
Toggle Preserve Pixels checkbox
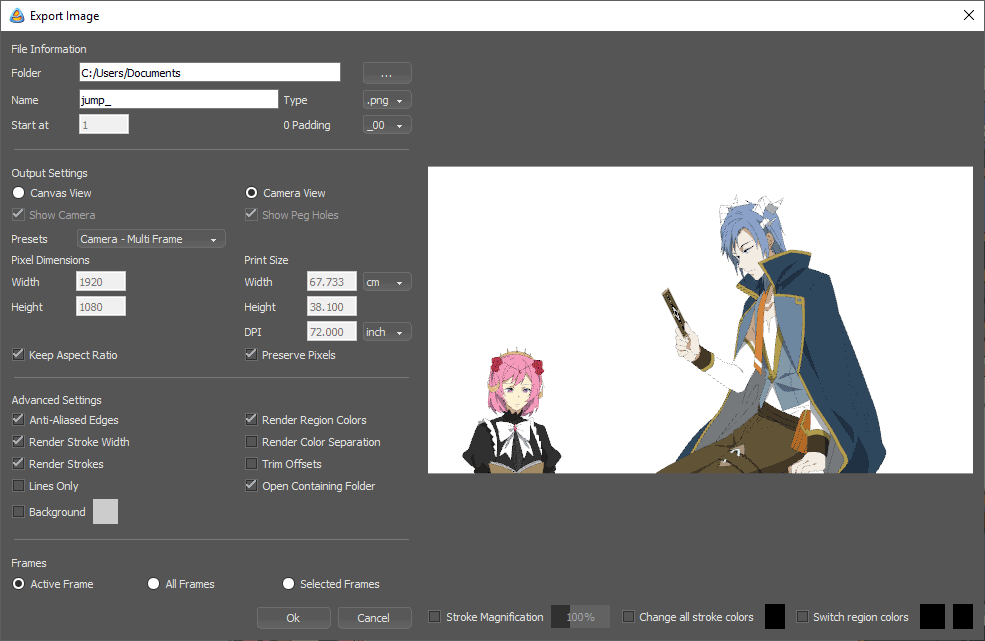[251, 354]
